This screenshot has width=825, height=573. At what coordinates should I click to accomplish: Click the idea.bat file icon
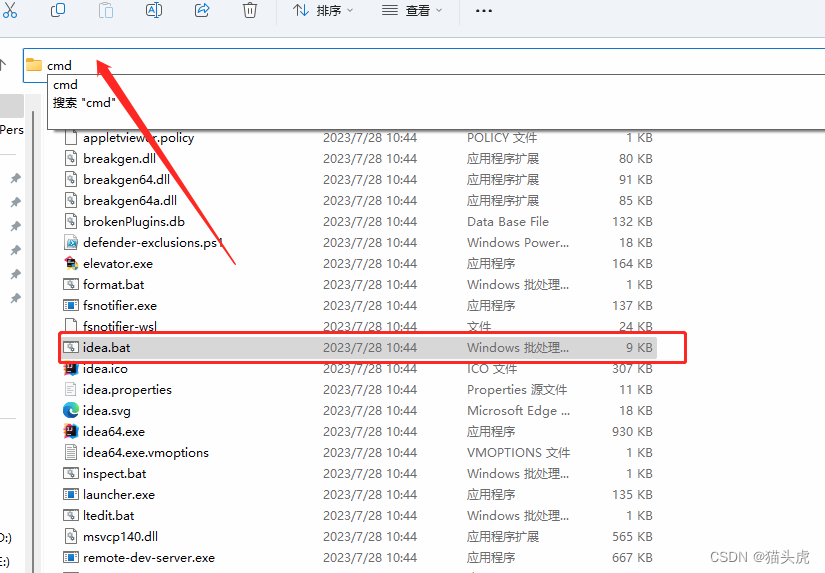(71, 347)
